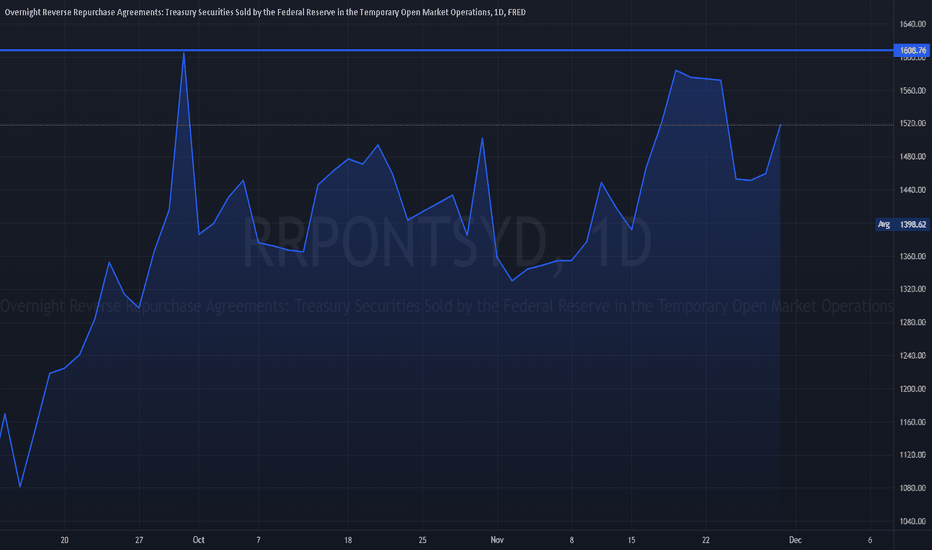Click the 18 date label on time axis
Screen dimensions: 932x550
point(348,540)
